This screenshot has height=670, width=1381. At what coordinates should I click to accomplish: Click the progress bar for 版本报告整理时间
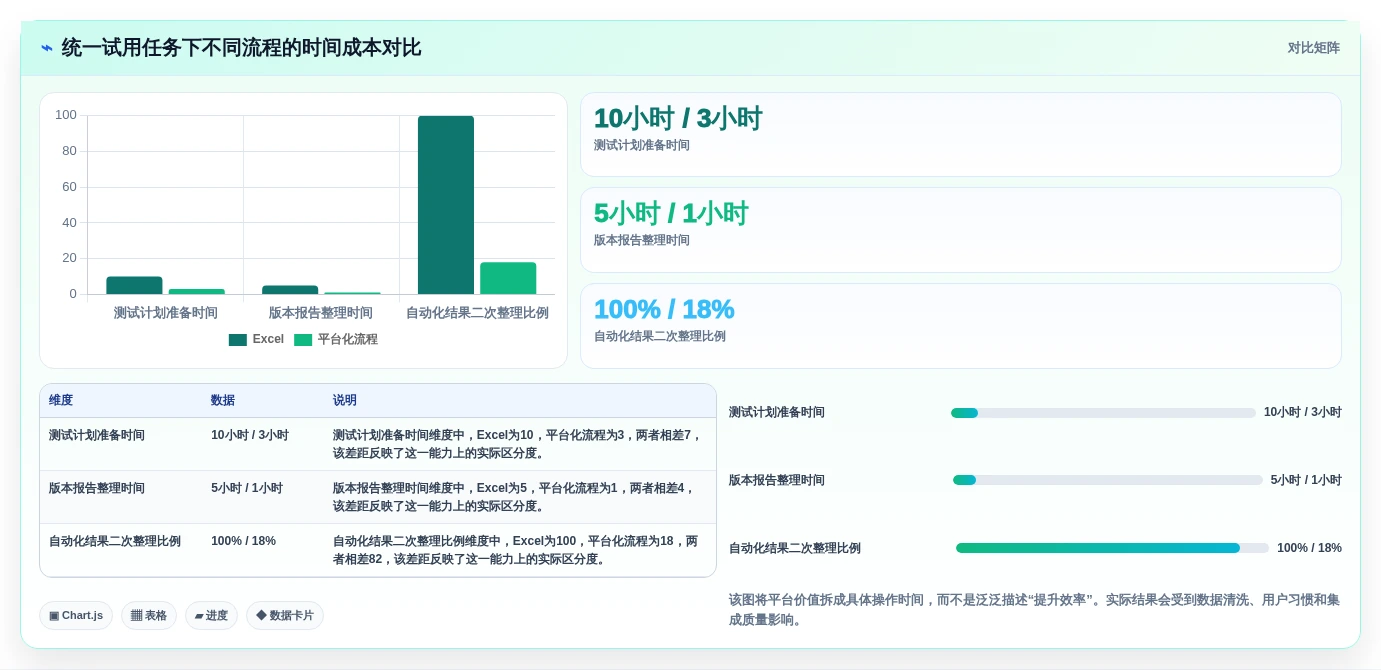coord(1108,480)
